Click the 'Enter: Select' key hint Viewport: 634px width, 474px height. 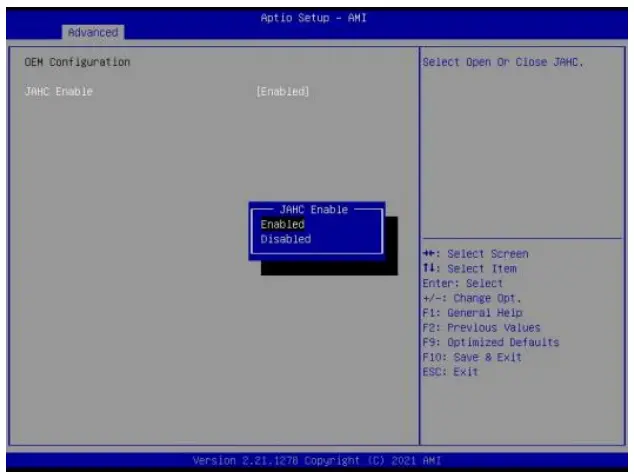tap(463, 284)
